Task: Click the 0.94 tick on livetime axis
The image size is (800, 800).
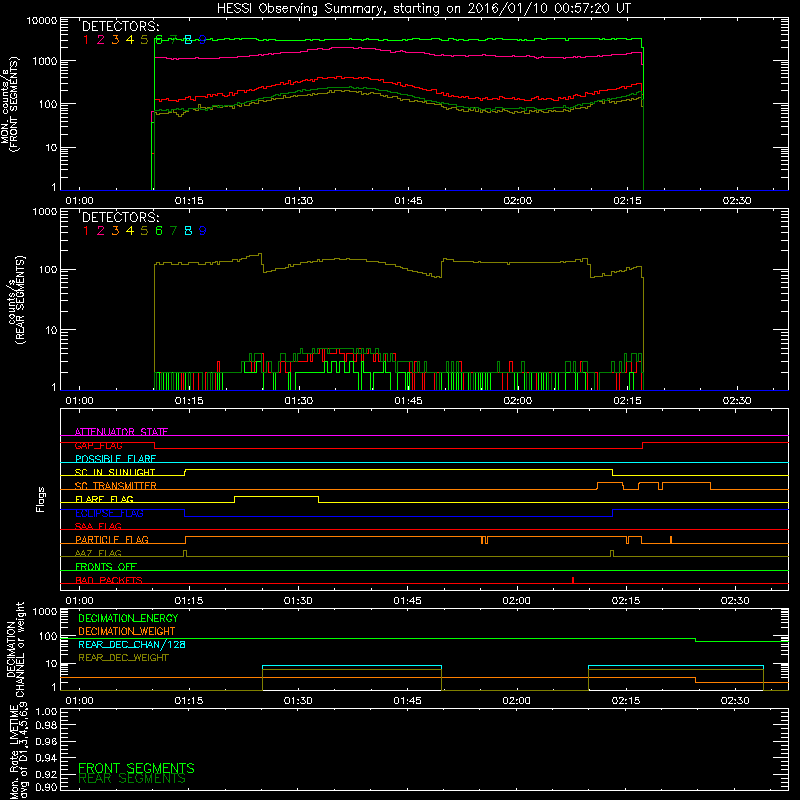Action: 46,758
